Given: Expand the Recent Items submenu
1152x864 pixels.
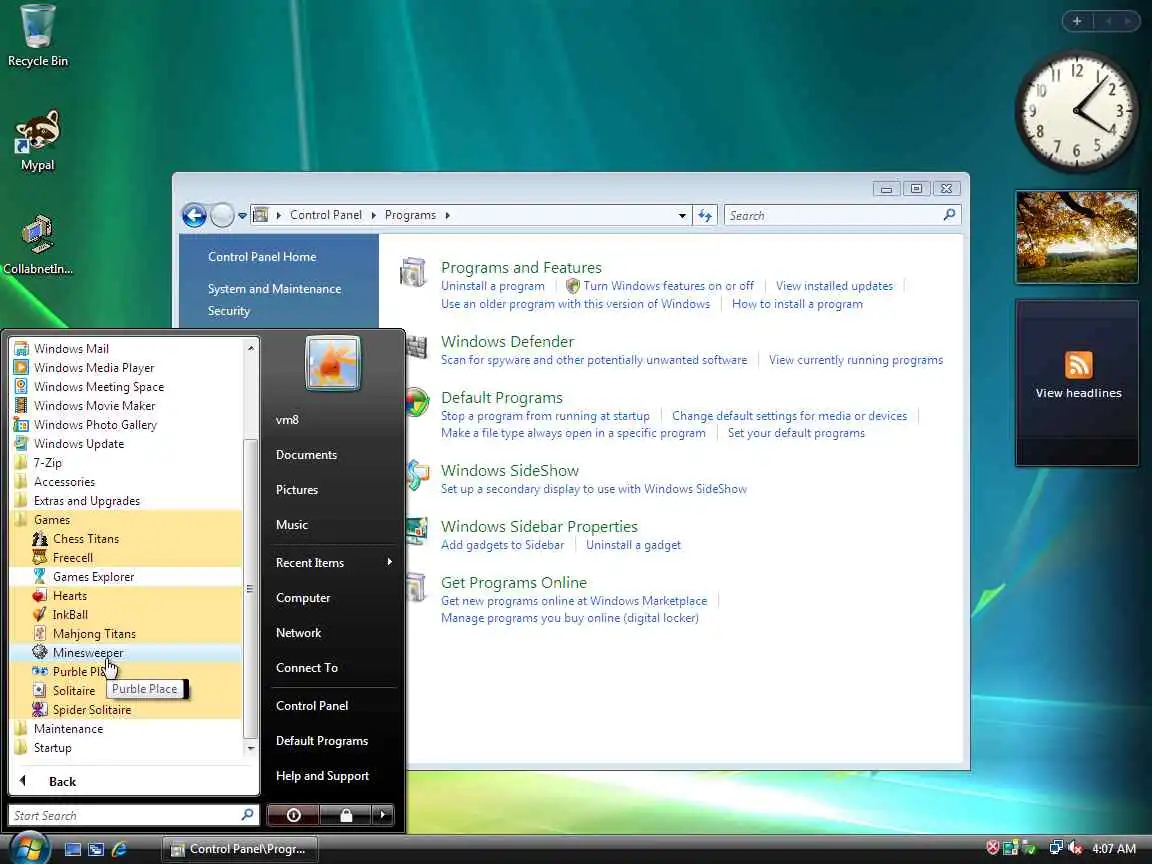Looking at the screenshot, I should [x=334, y=563].
